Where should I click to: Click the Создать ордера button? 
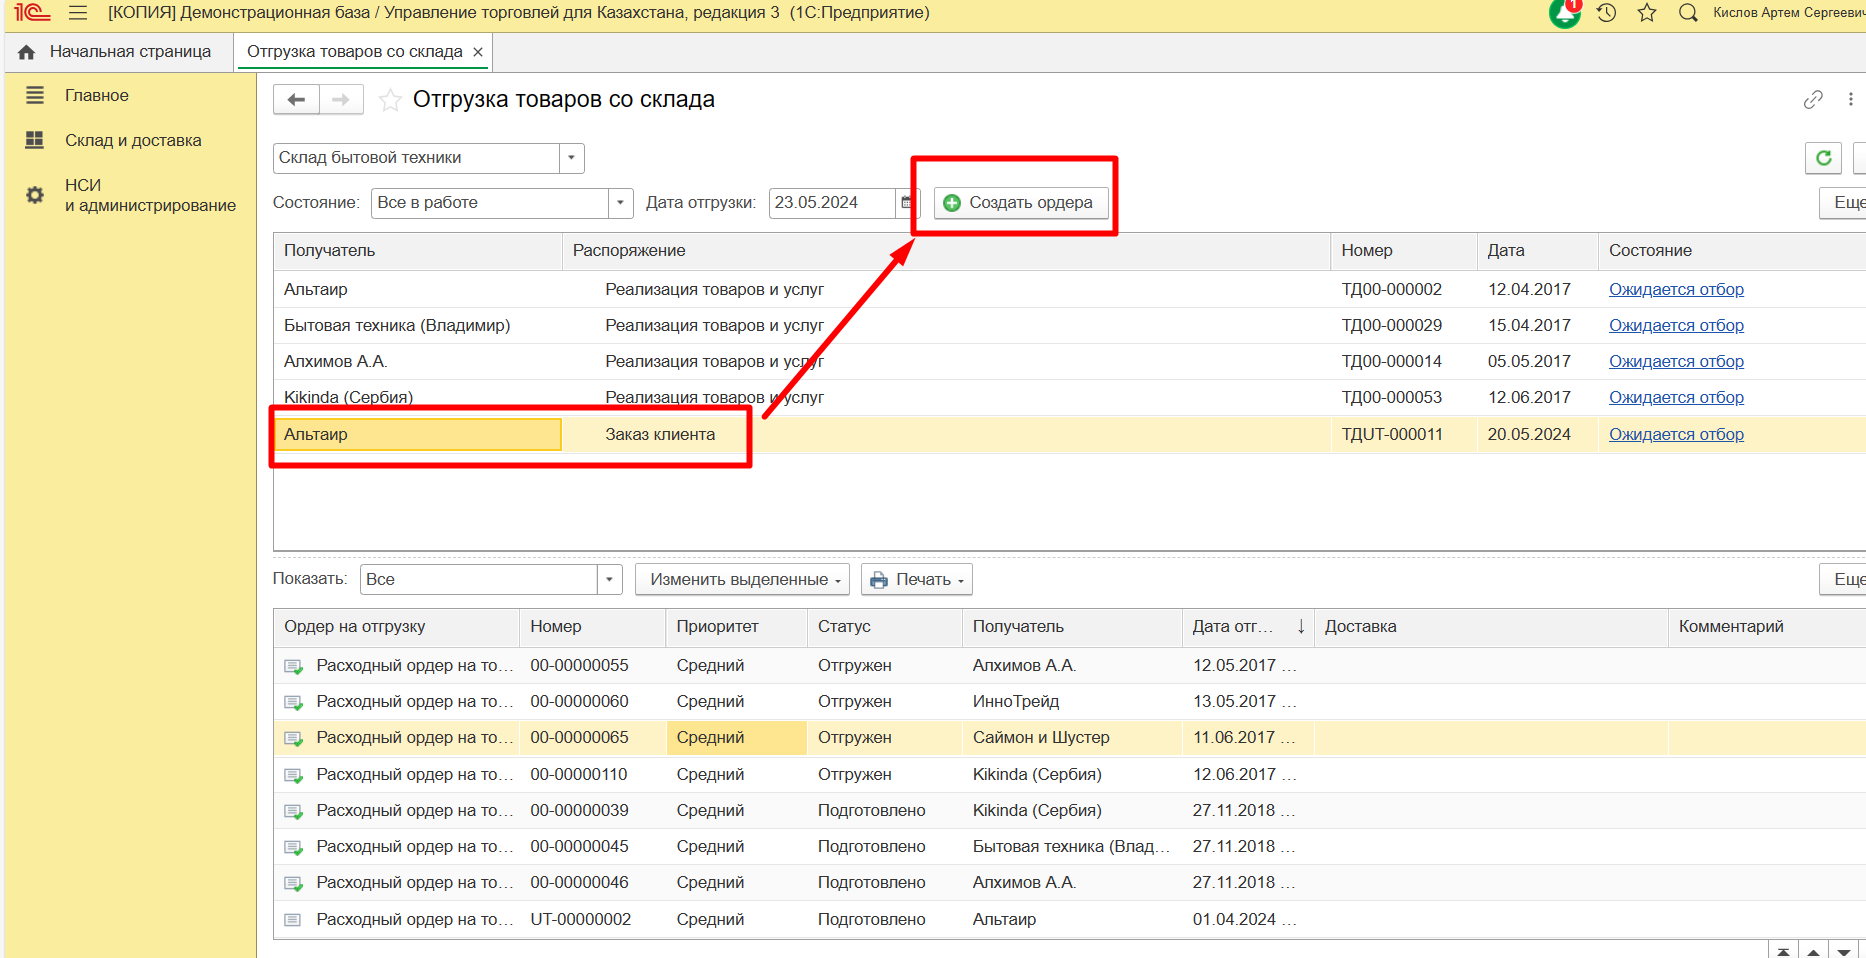click(x=1020, y=203)
